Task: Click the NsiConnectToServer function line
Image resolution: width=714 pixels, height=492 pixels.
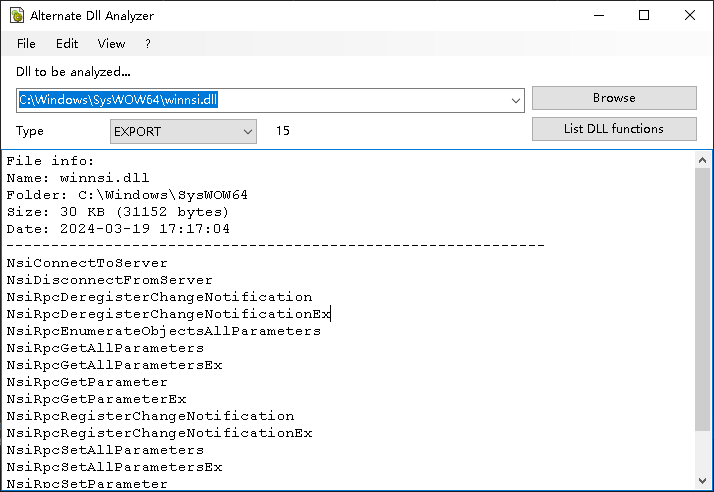Action: pos(87,263)
